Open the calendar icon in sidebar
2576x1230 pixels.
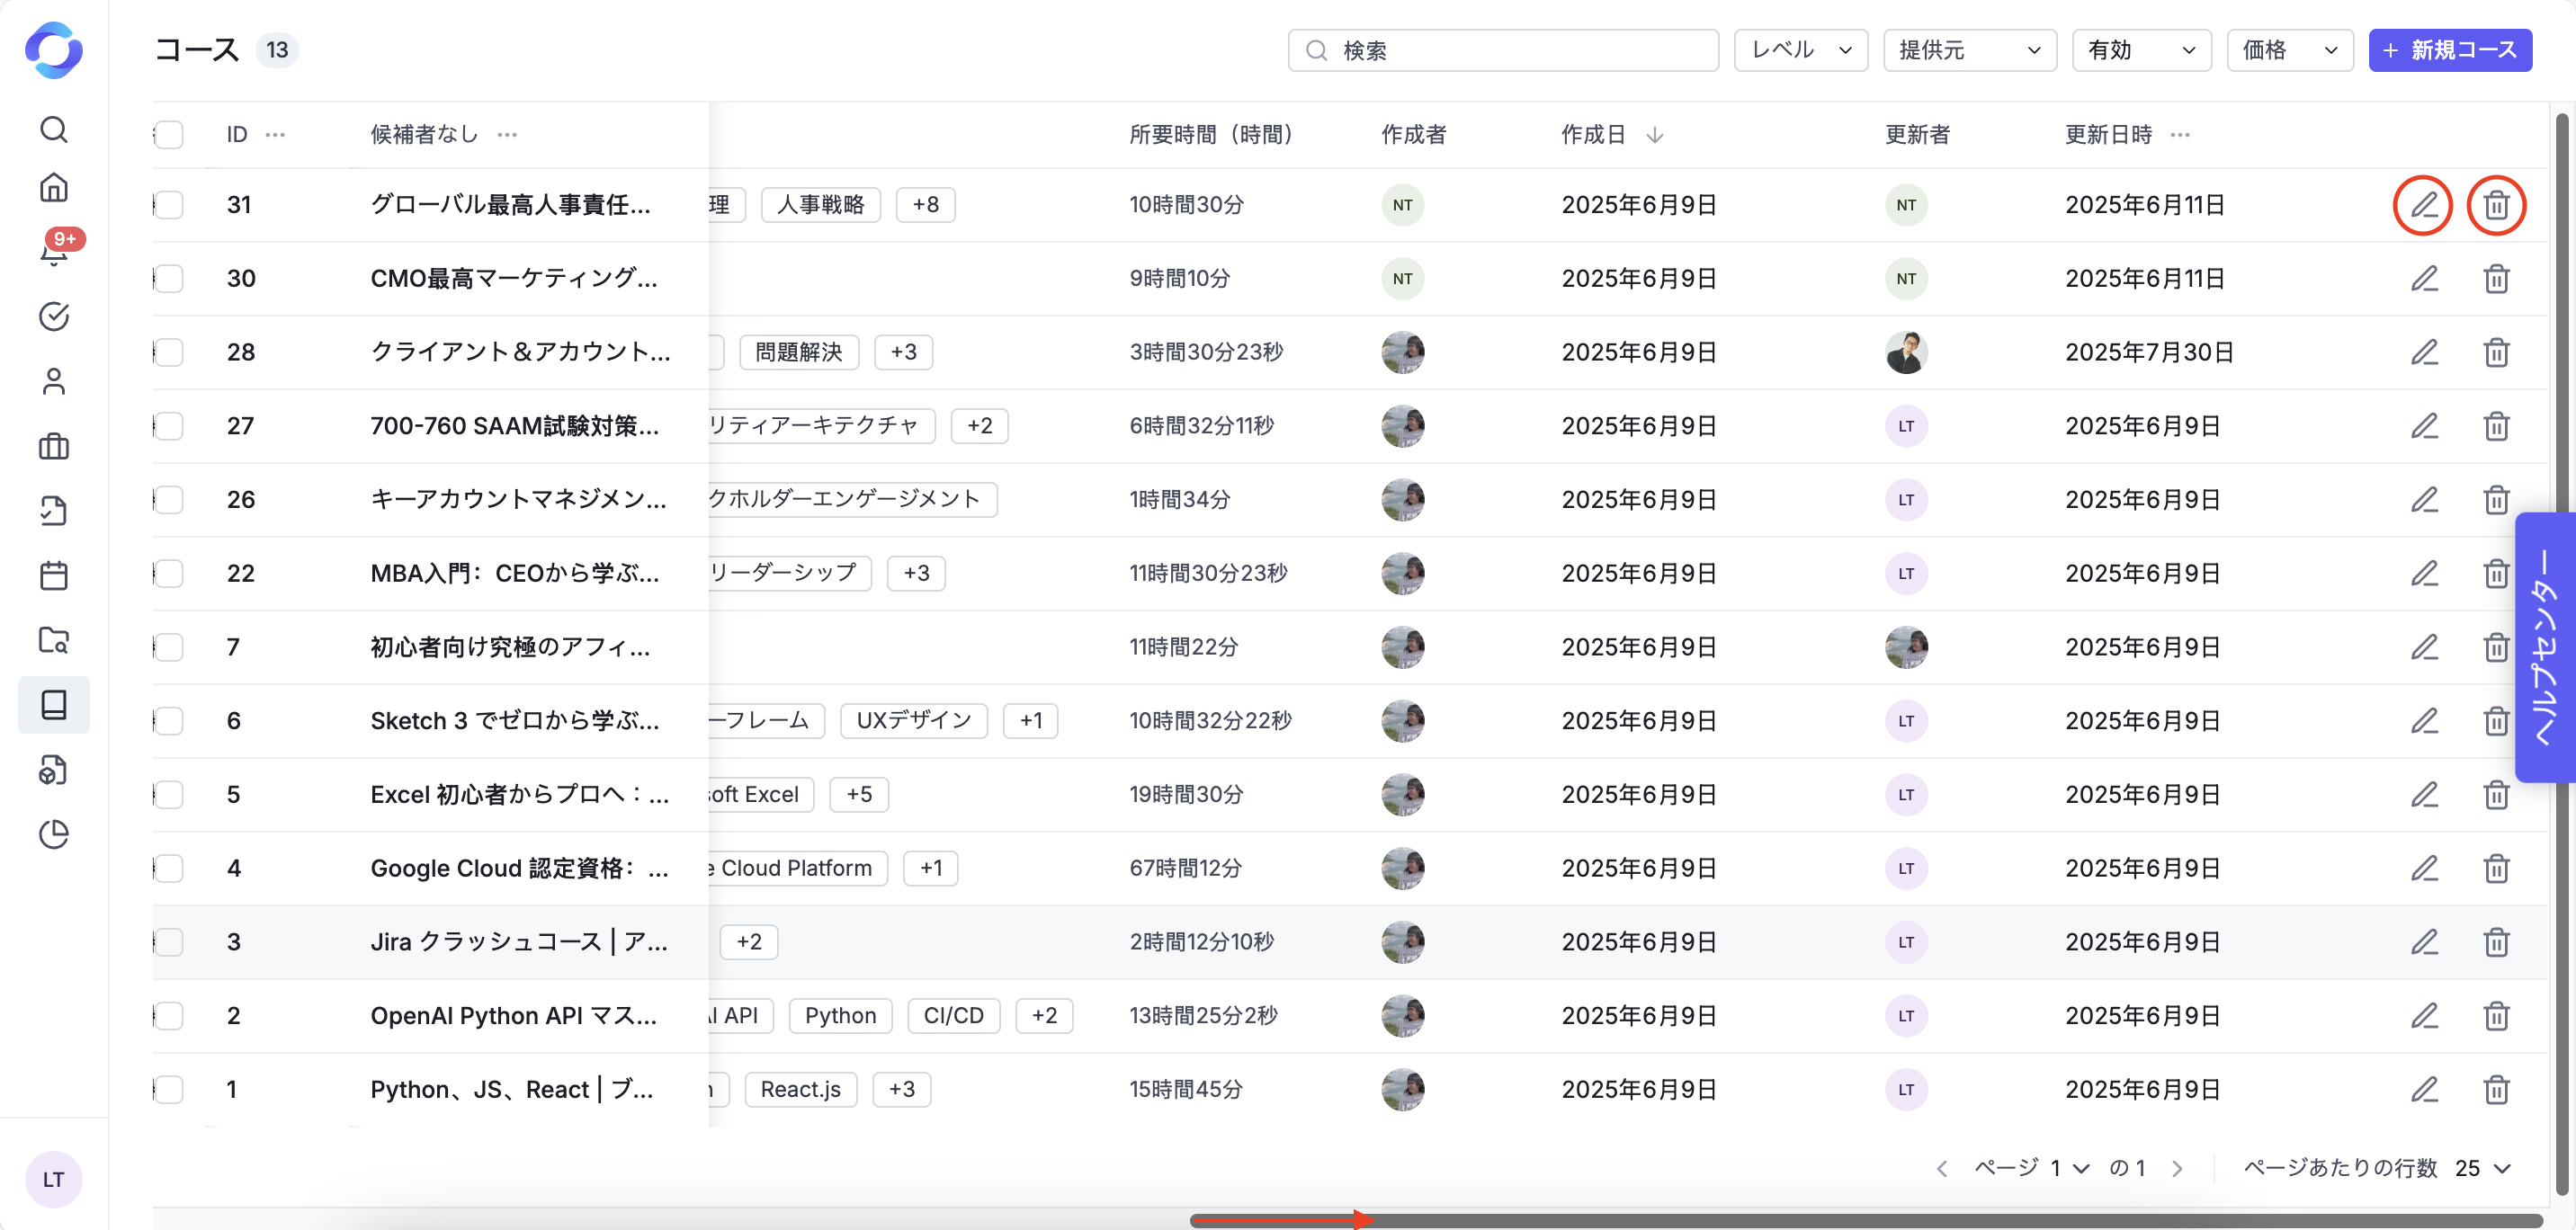point(54,576)
